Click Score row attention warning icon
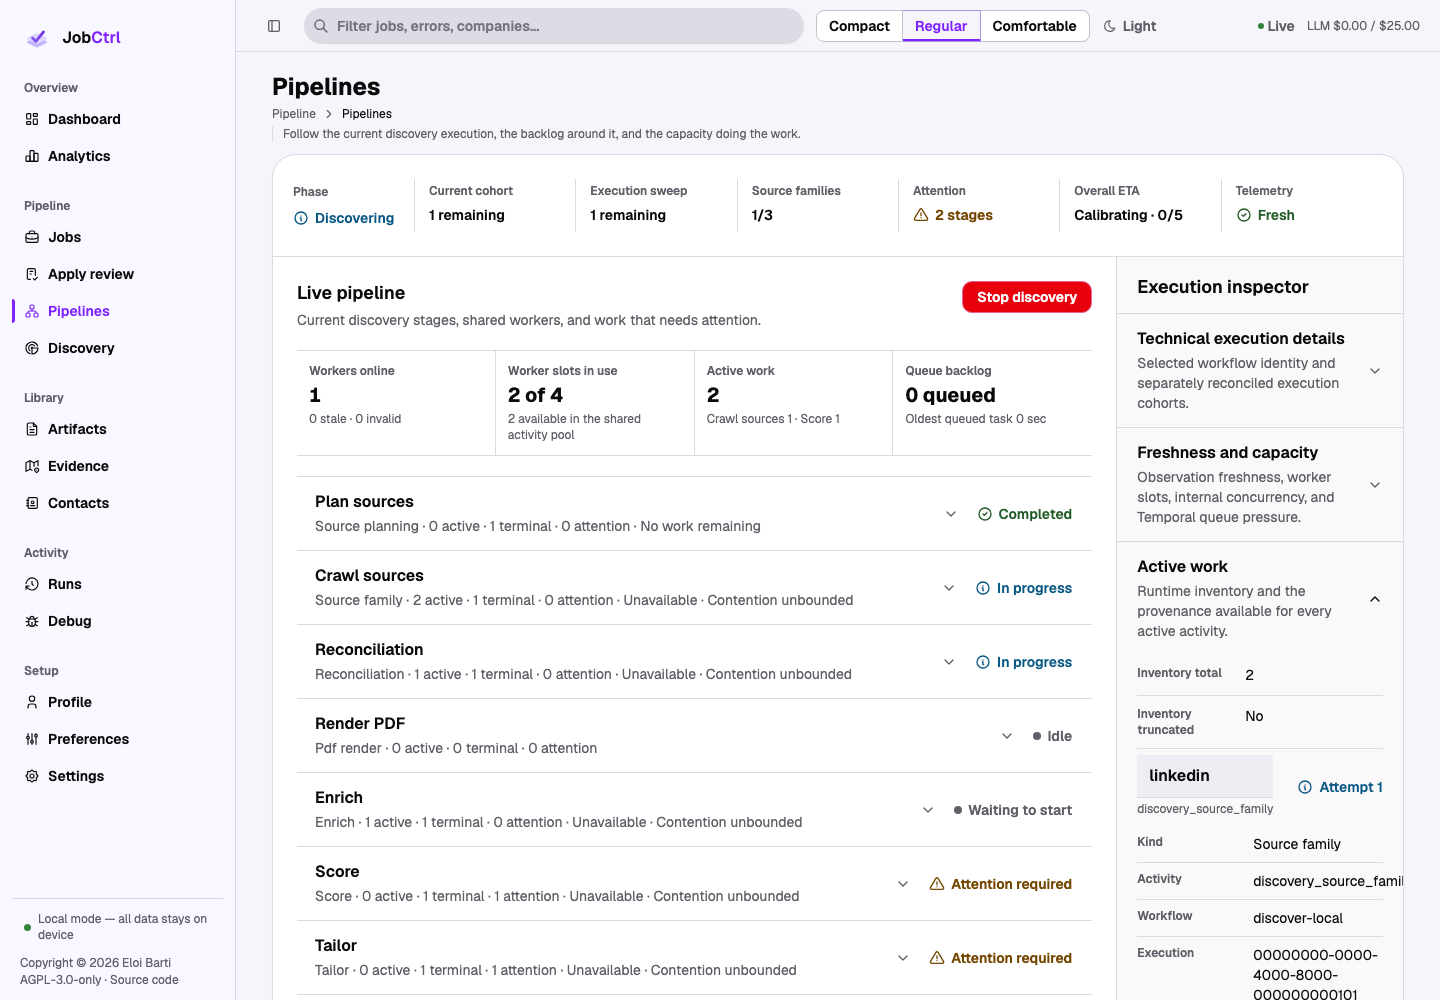This screenshot has width=1440, height=1000. coord(937,884)
